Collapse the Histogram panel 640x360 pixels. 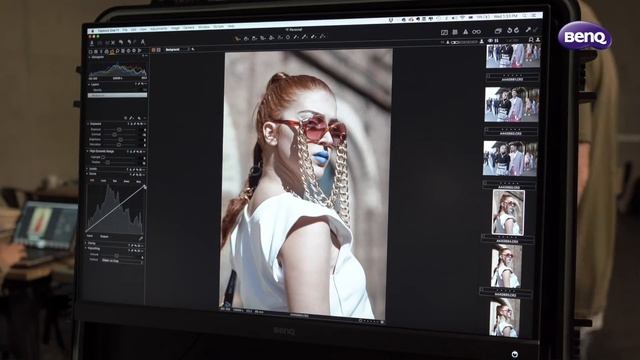tap(90, 58)
